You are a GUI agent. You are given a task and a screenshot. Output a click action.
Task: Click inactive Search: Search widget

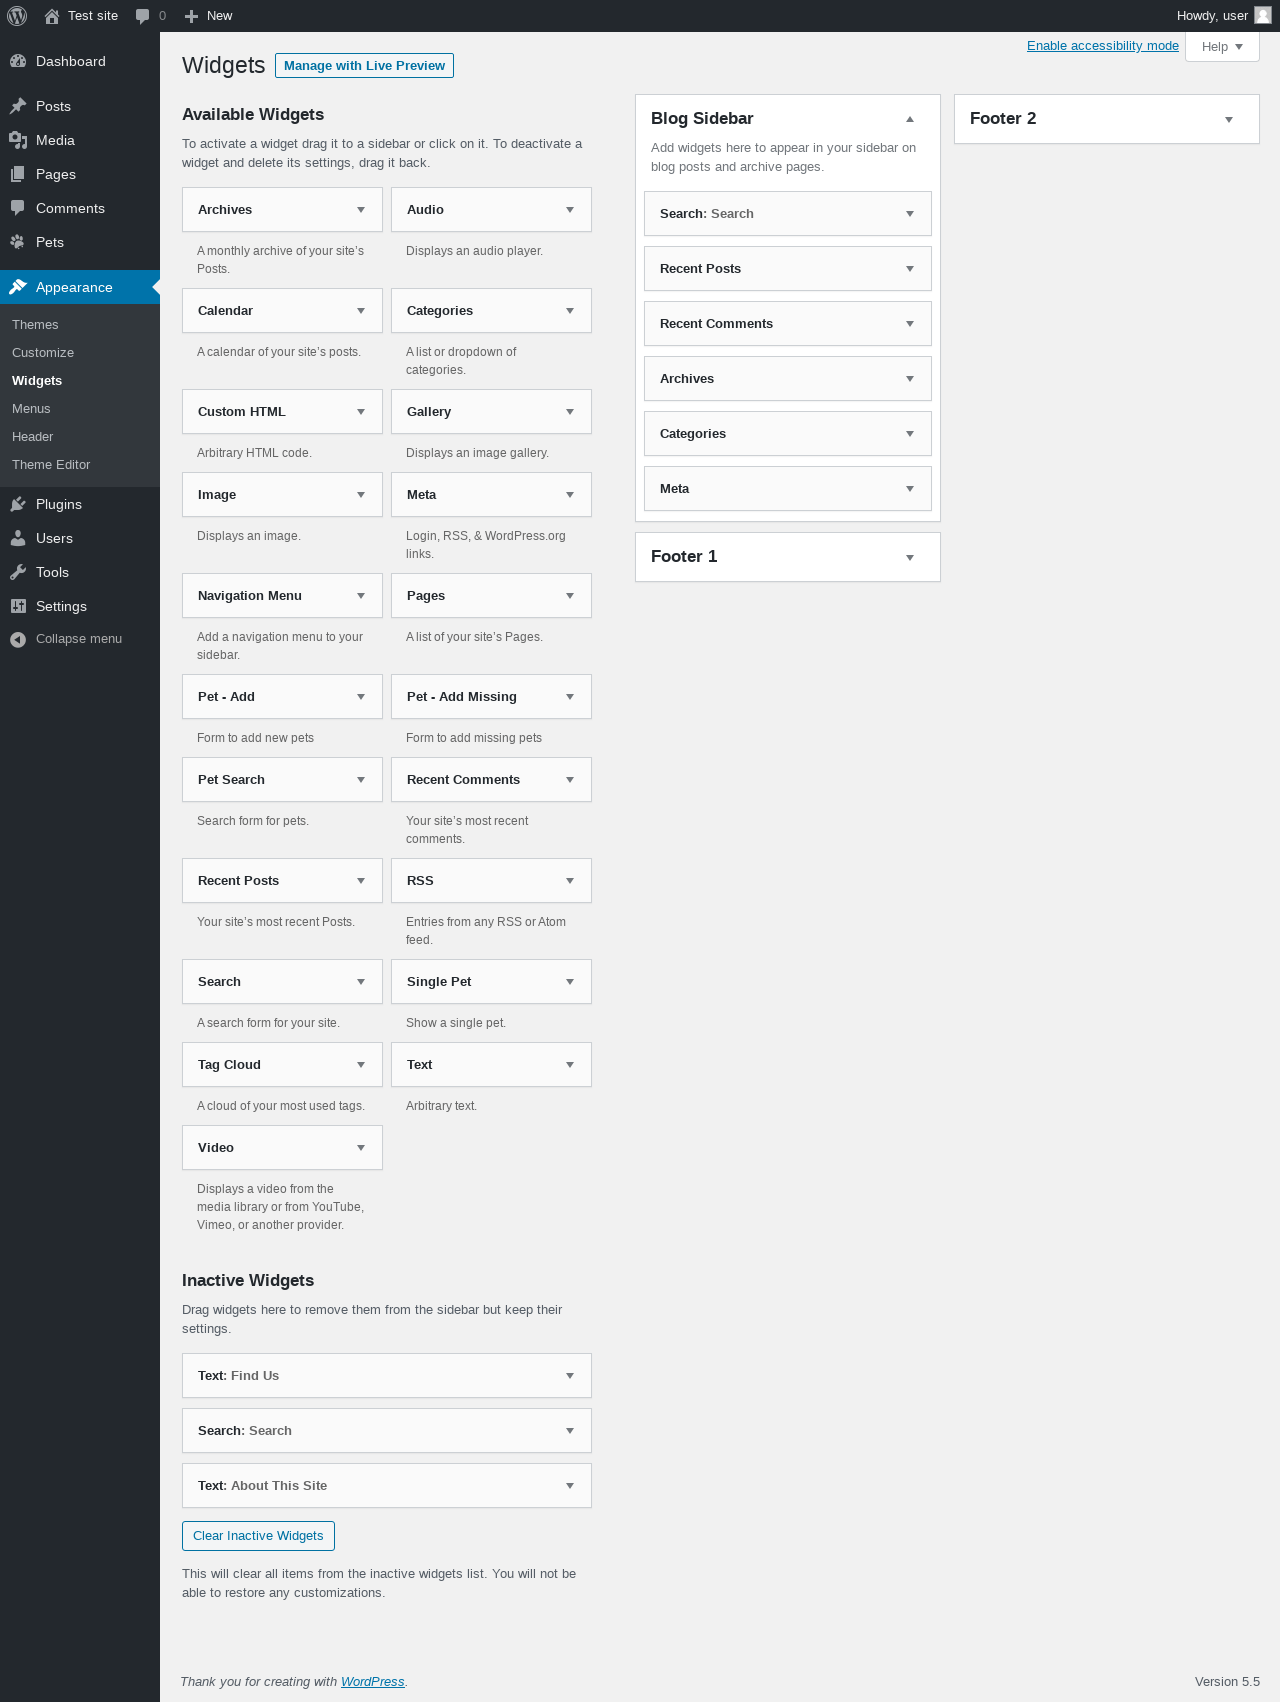387,1431
